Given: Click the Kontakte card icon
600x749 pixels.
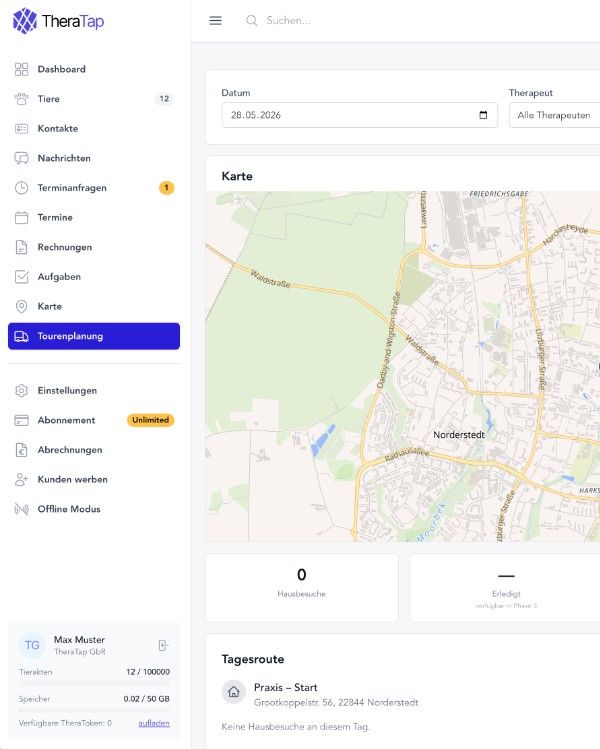Looking at the screenshot, I should click(x=21, y=128).
